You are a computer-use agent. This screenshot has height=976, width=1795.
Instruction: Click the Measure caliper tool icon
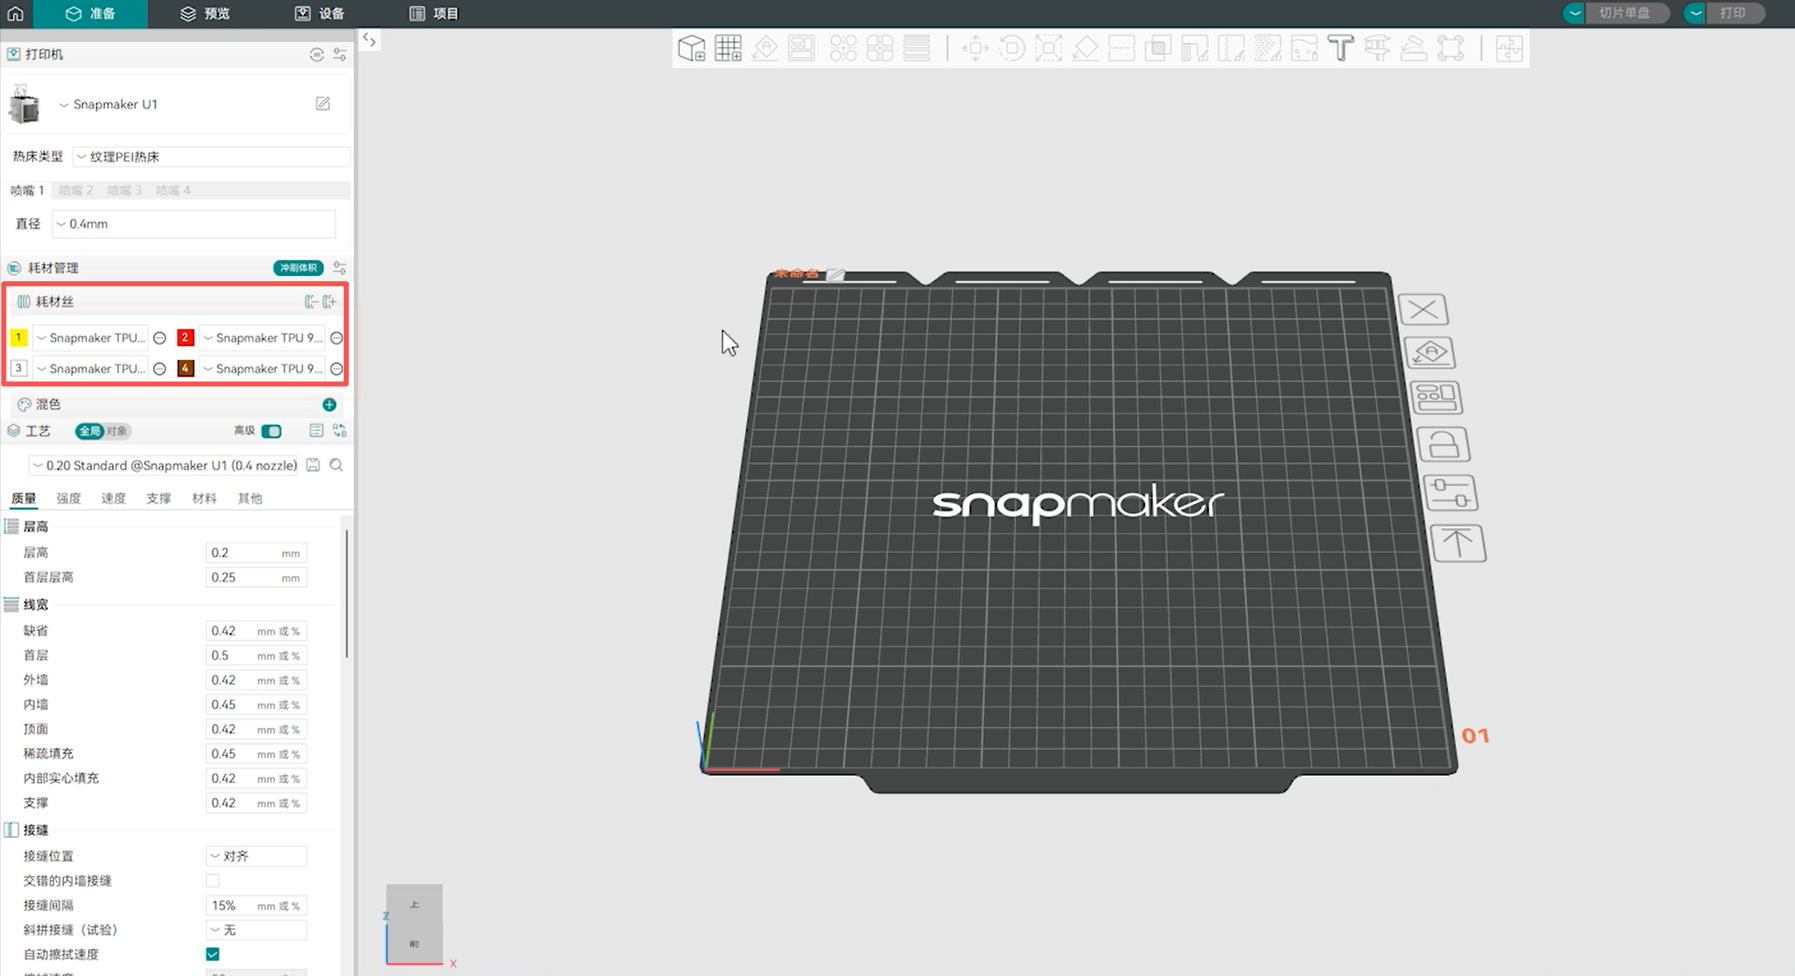pos(1377,48)
